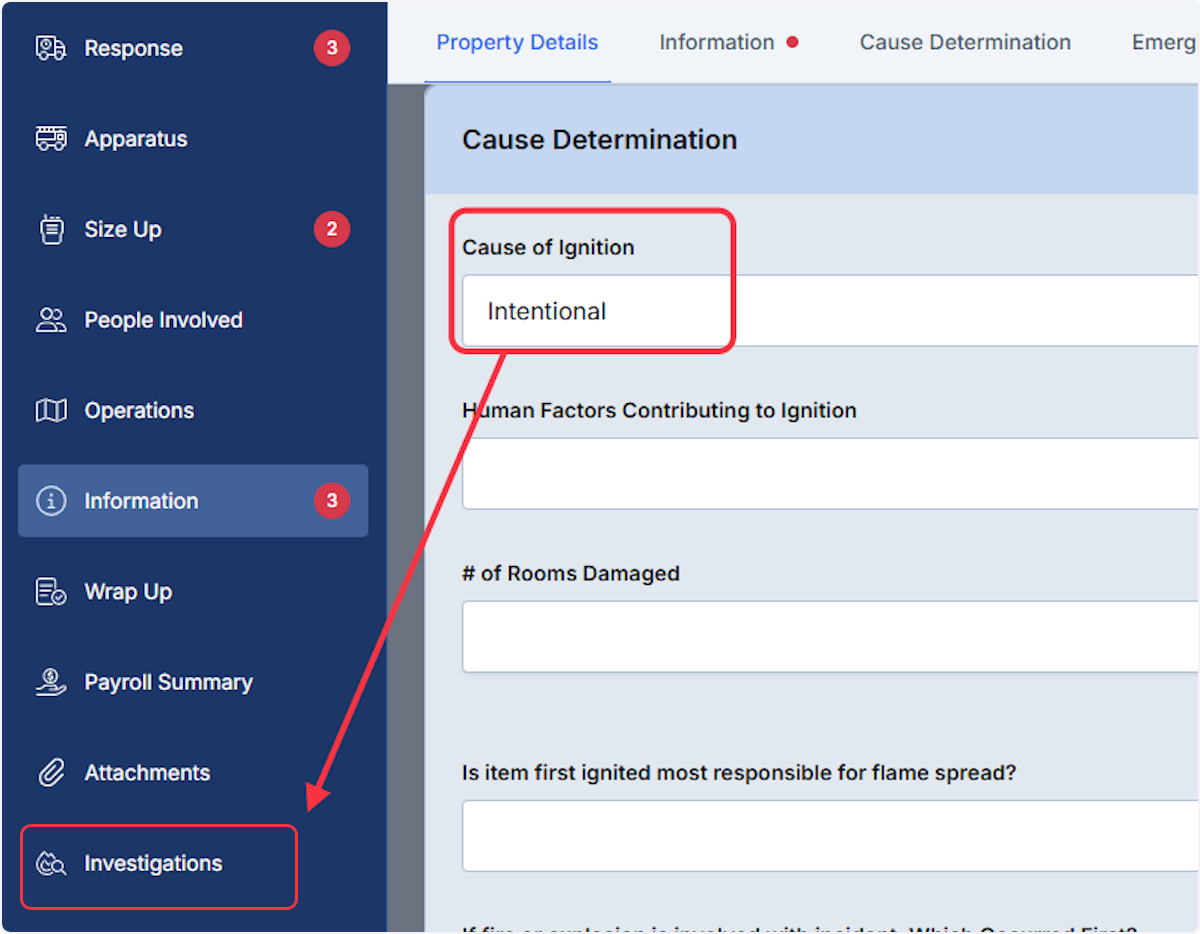
Task: Click the Wrap Up checklist icon
Action: [x=51, y=592]
